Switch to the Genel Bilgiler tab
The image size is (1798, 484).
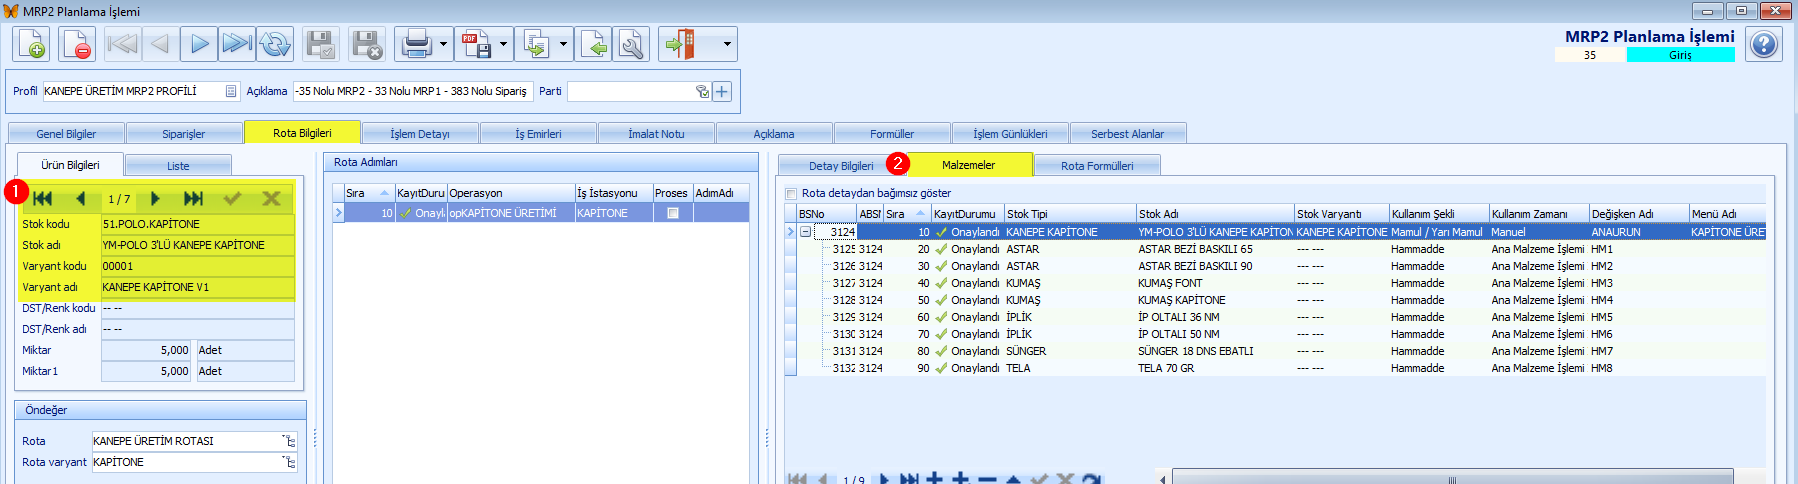pos(66,134)
